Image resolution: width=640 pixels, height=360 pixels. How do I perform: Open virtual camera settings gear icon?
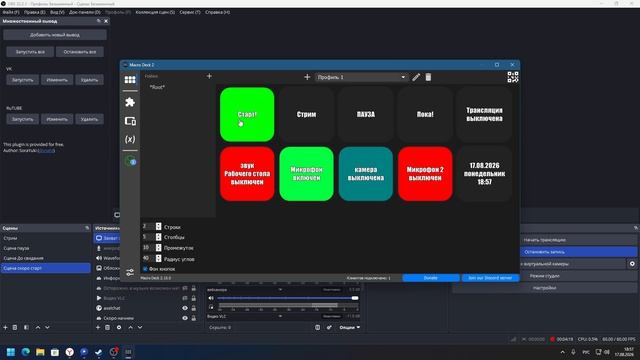coord(632,264)
